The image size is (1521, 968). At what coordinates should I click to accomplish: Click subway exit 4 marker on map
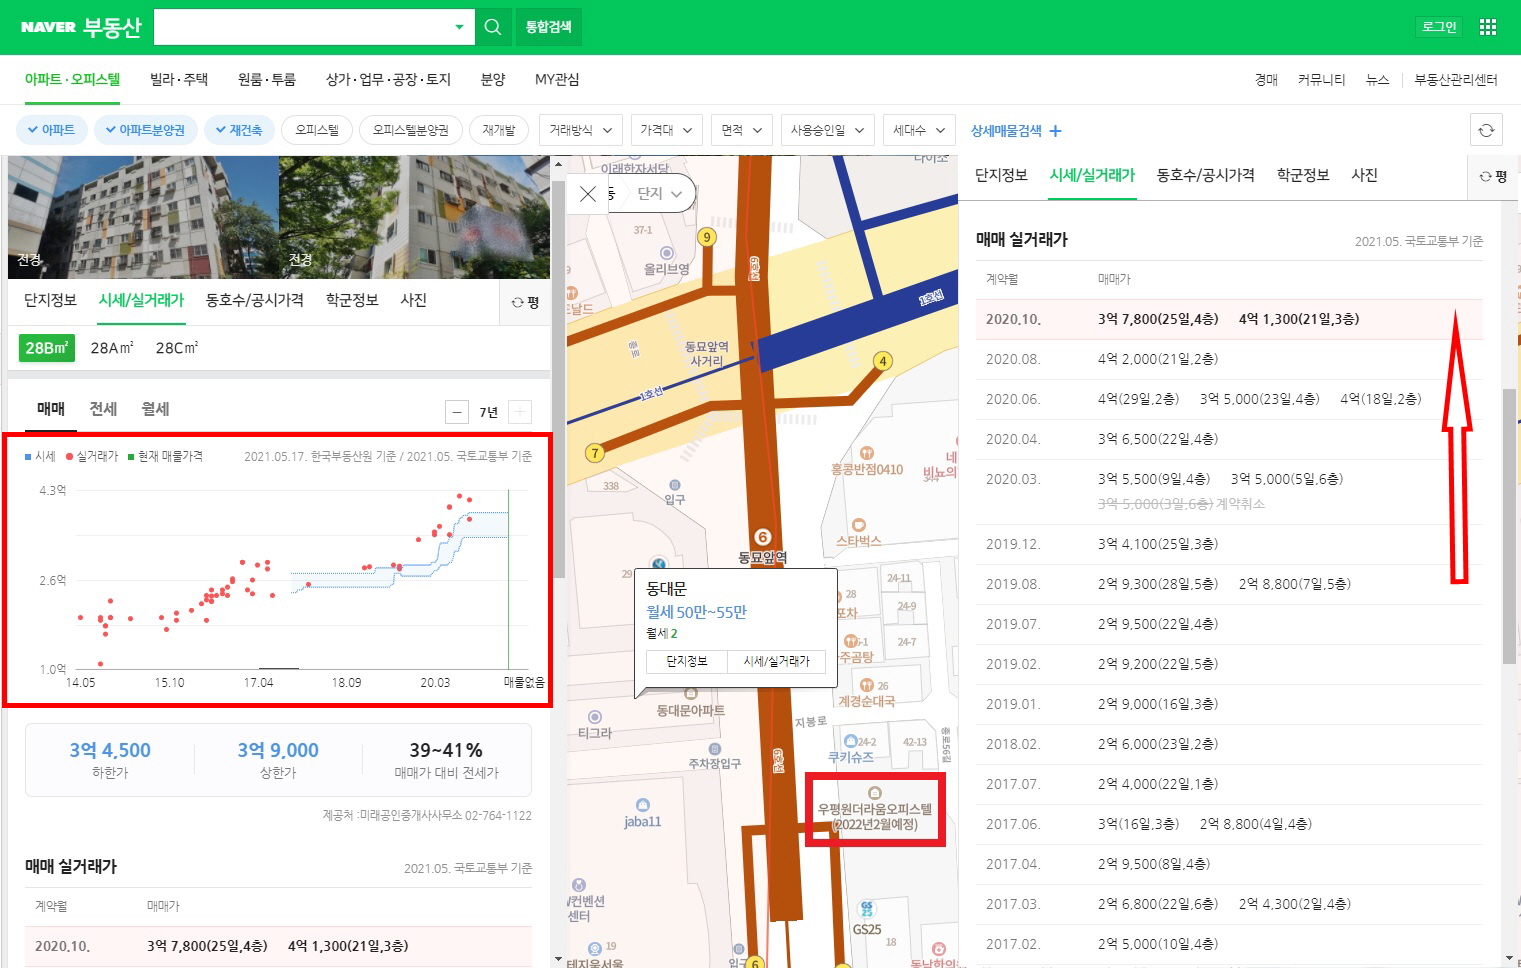[x=882, y=361]
